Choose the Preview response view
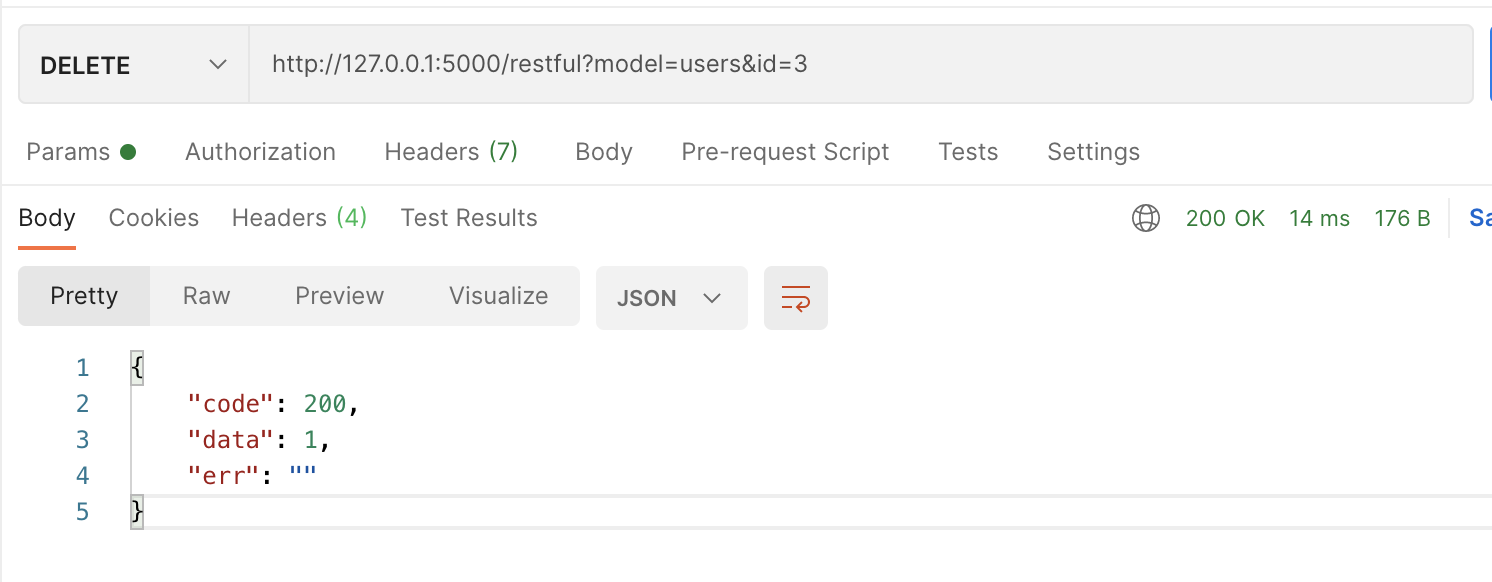The height and width of the screenshot is (582, 1492). (339, 296)
